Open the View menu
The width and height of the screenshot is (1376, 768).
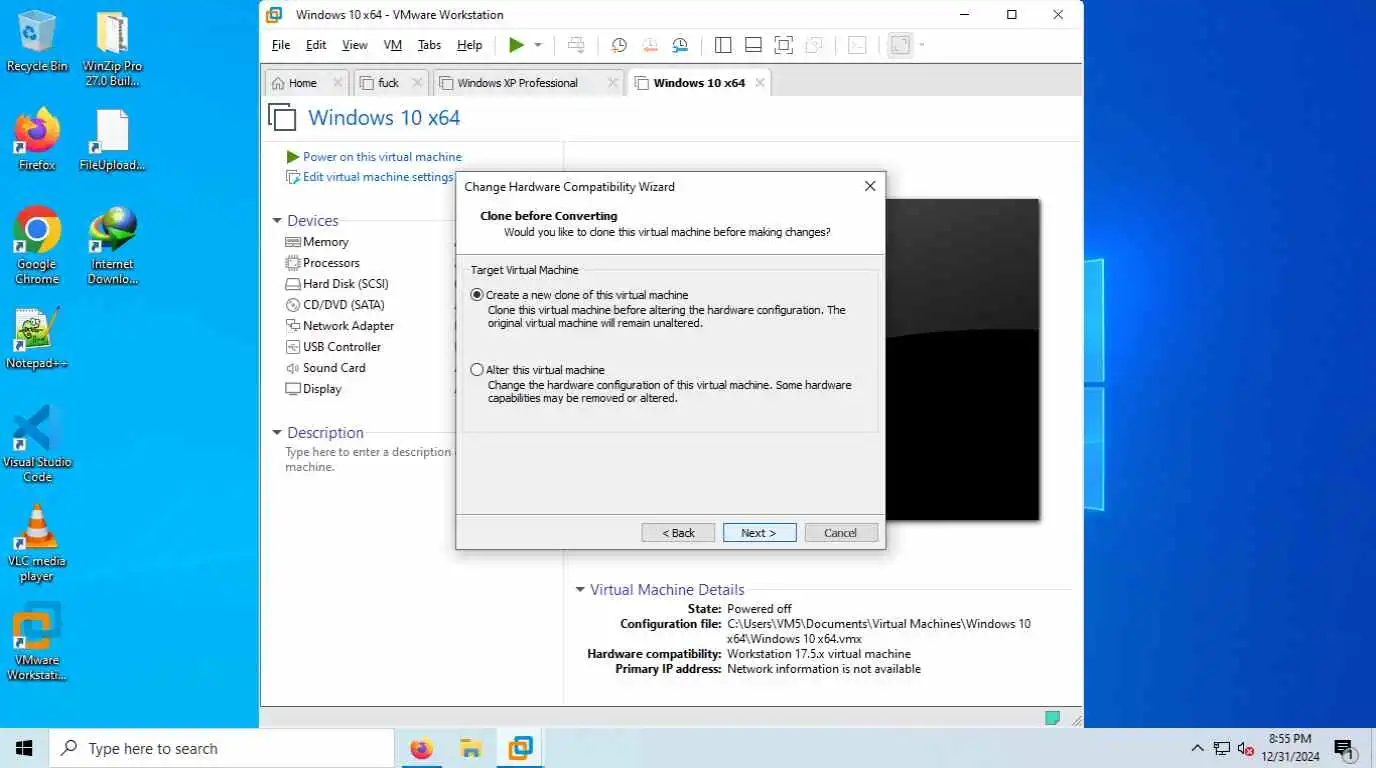click(x=355, y=45)
